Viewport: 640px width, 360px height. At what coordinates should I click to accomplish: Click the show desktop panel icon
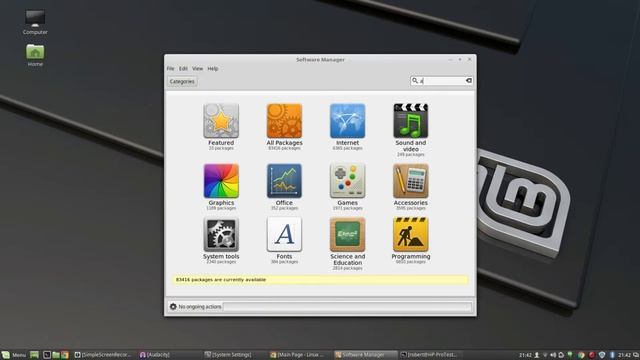pyautogui.click(x=34, y=355)
